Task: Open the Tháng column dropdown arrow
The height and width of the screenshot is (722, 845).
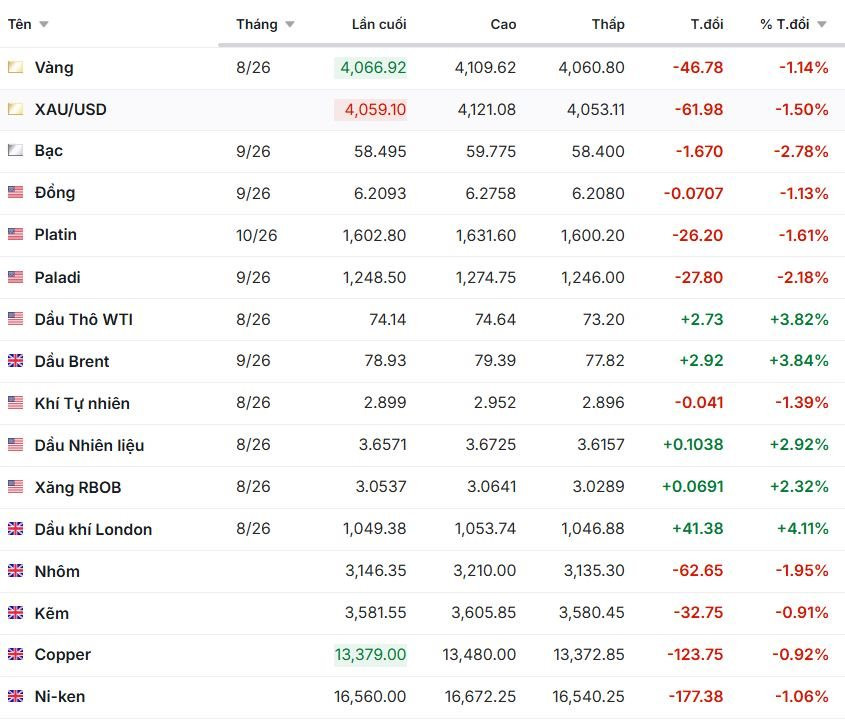Action: pyautogui.click(x=290, y=24)
